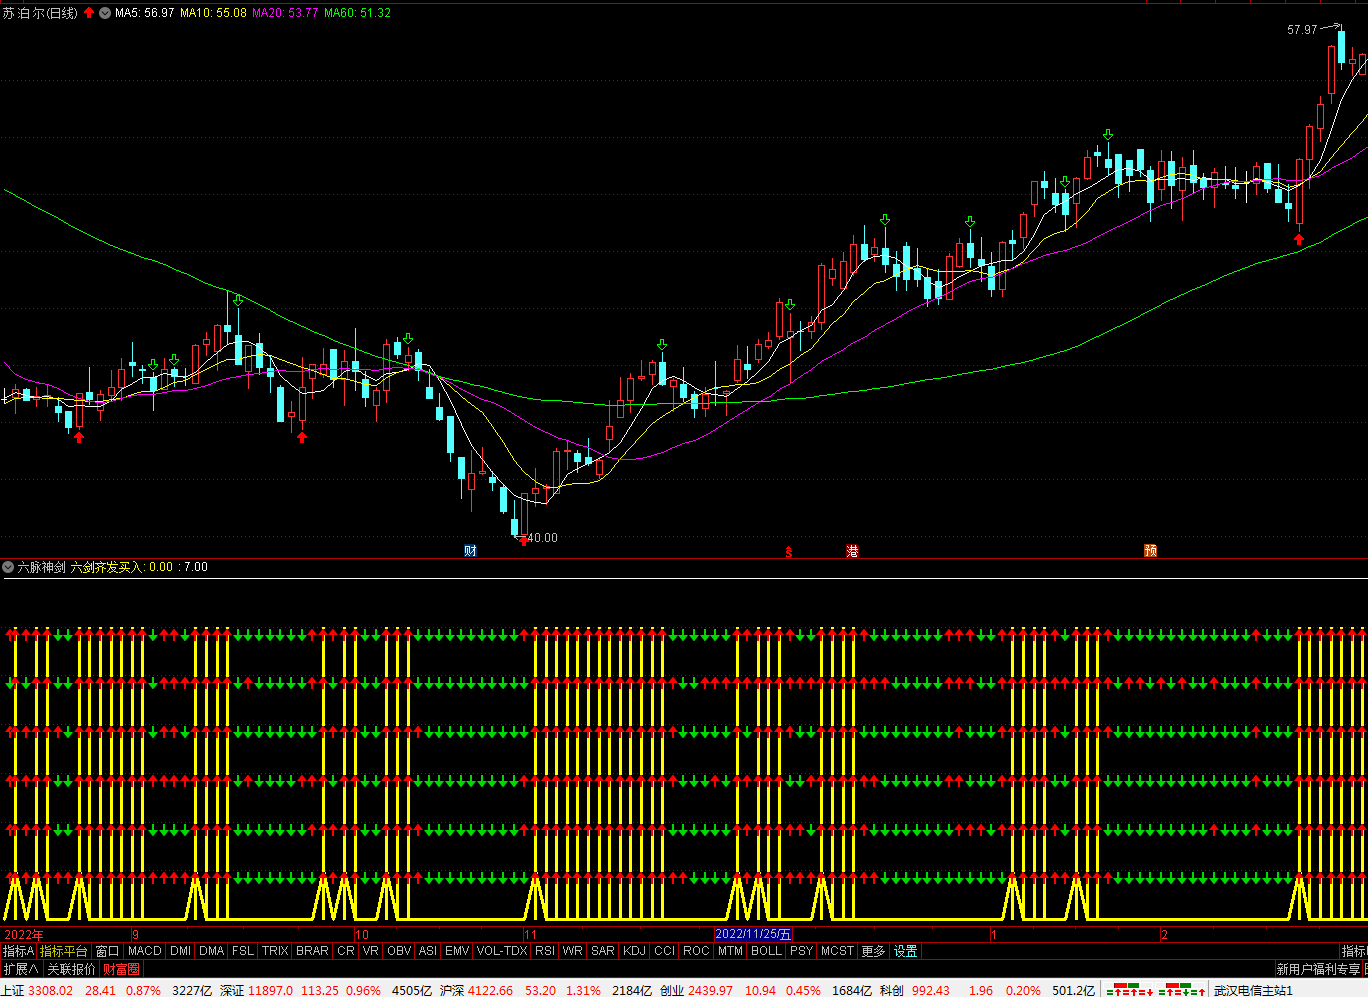The height and width of the screenshot is (997, 1368).
Task: Click the 苏泊尔(日线) chart title
Action: pyautogui.click(x=40, y=13)
